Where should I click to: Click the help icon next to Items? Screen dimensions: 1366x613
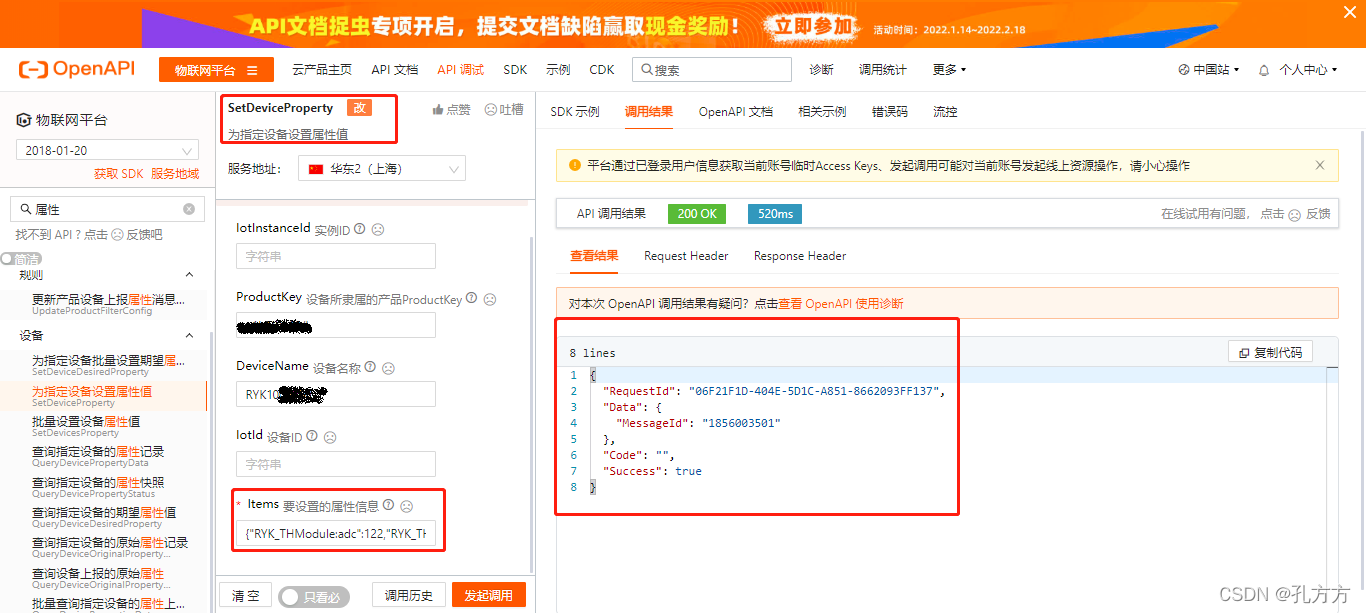click(388, 505)
